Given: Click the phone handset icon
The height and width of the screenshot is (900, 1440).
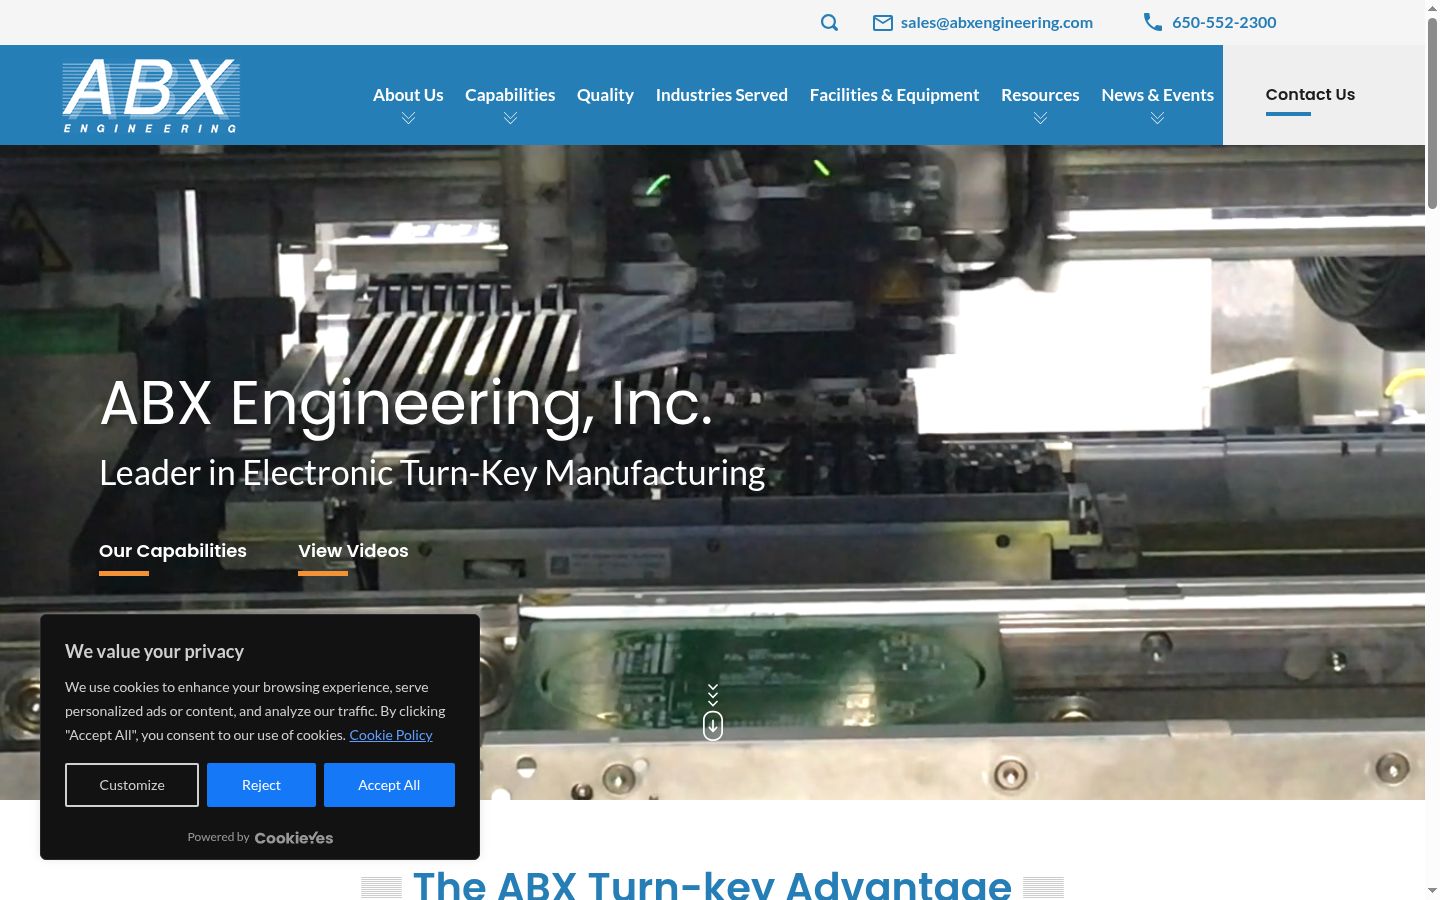Looking at the screenshot, I should click(1153, 22).
